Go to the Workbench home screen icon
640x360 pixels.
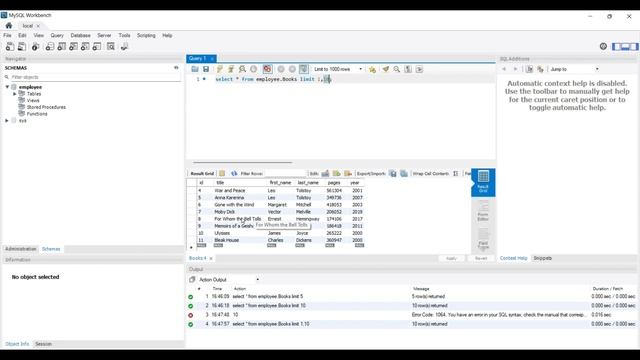point(9,25)
